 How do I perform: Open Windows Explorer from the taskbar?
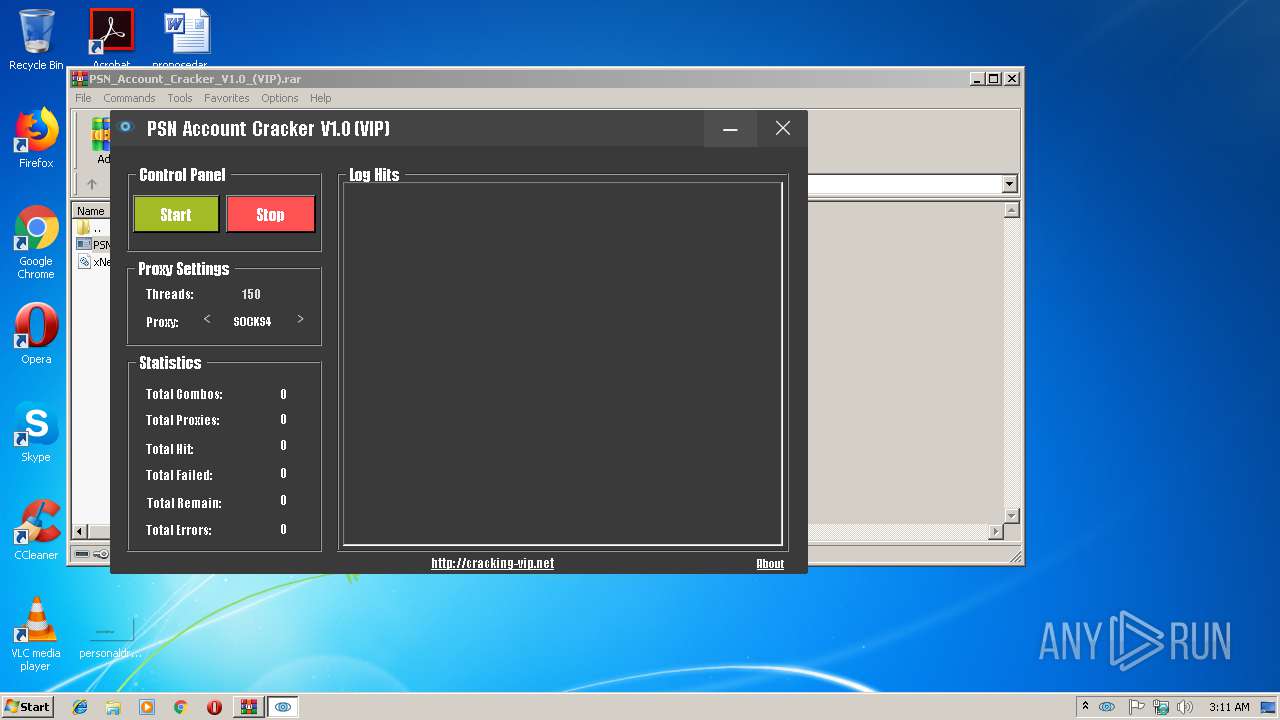113,707
